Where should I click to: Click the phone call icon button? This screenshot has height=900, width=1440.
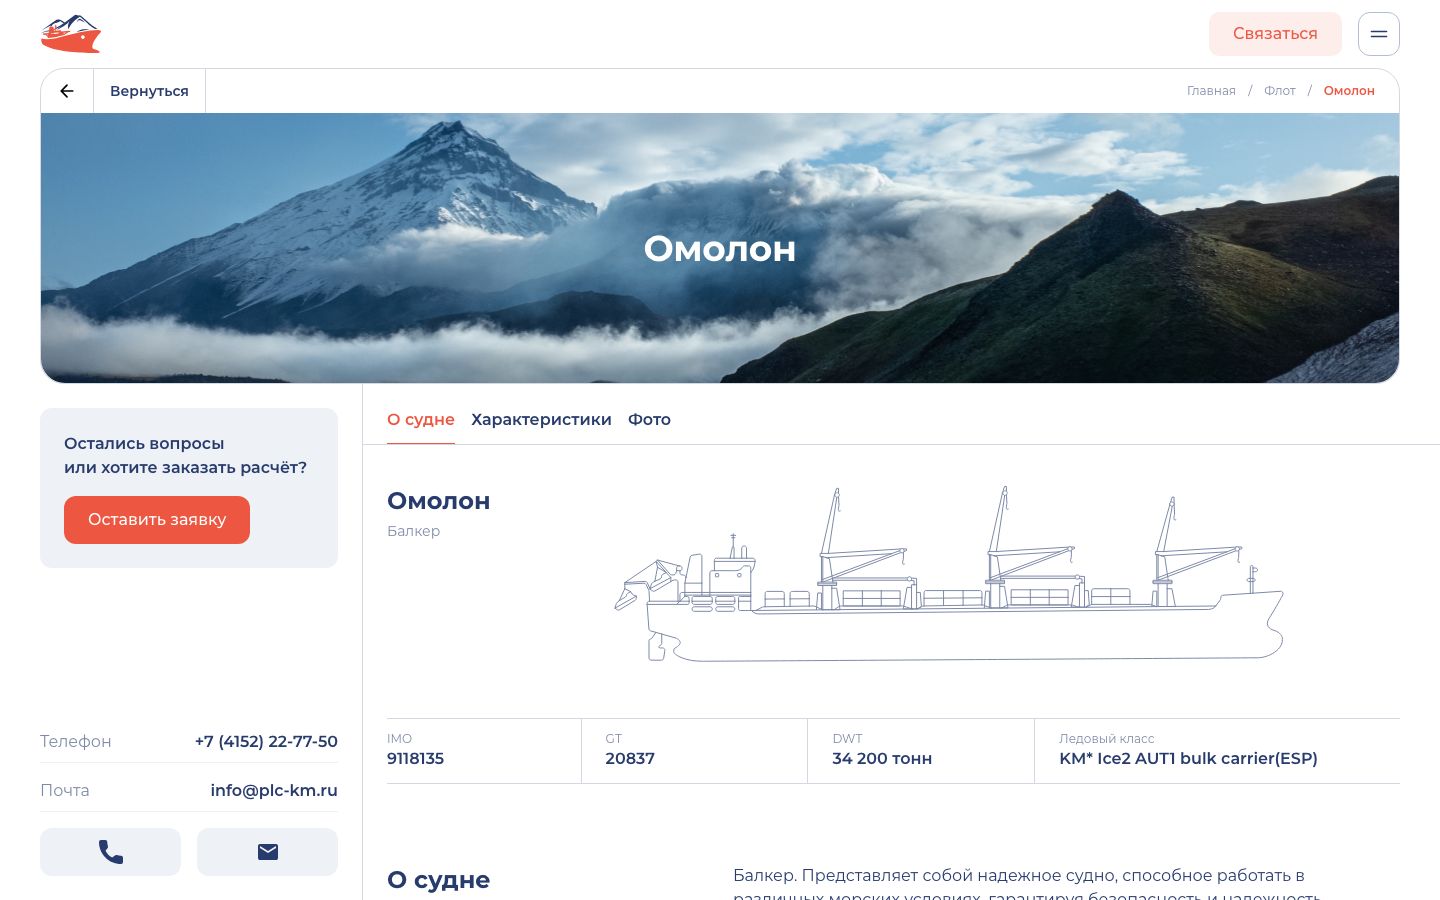pyautogui.click(x=110, y=852)
